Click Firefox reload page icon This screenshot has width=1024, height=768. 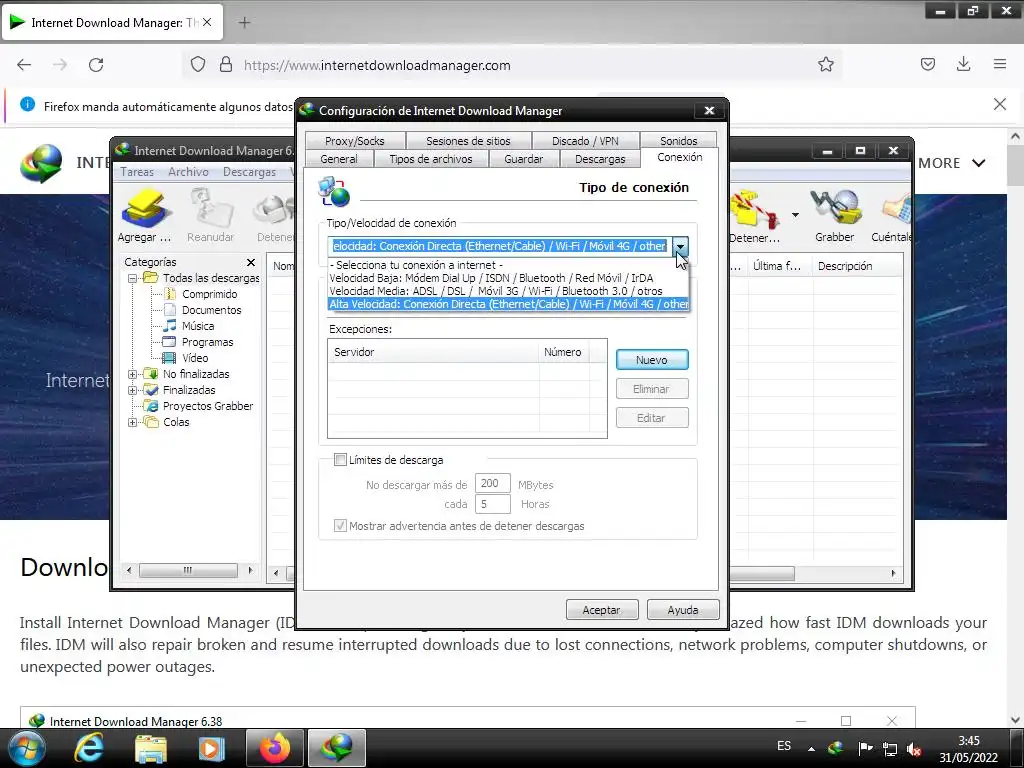tap(96, 65)
